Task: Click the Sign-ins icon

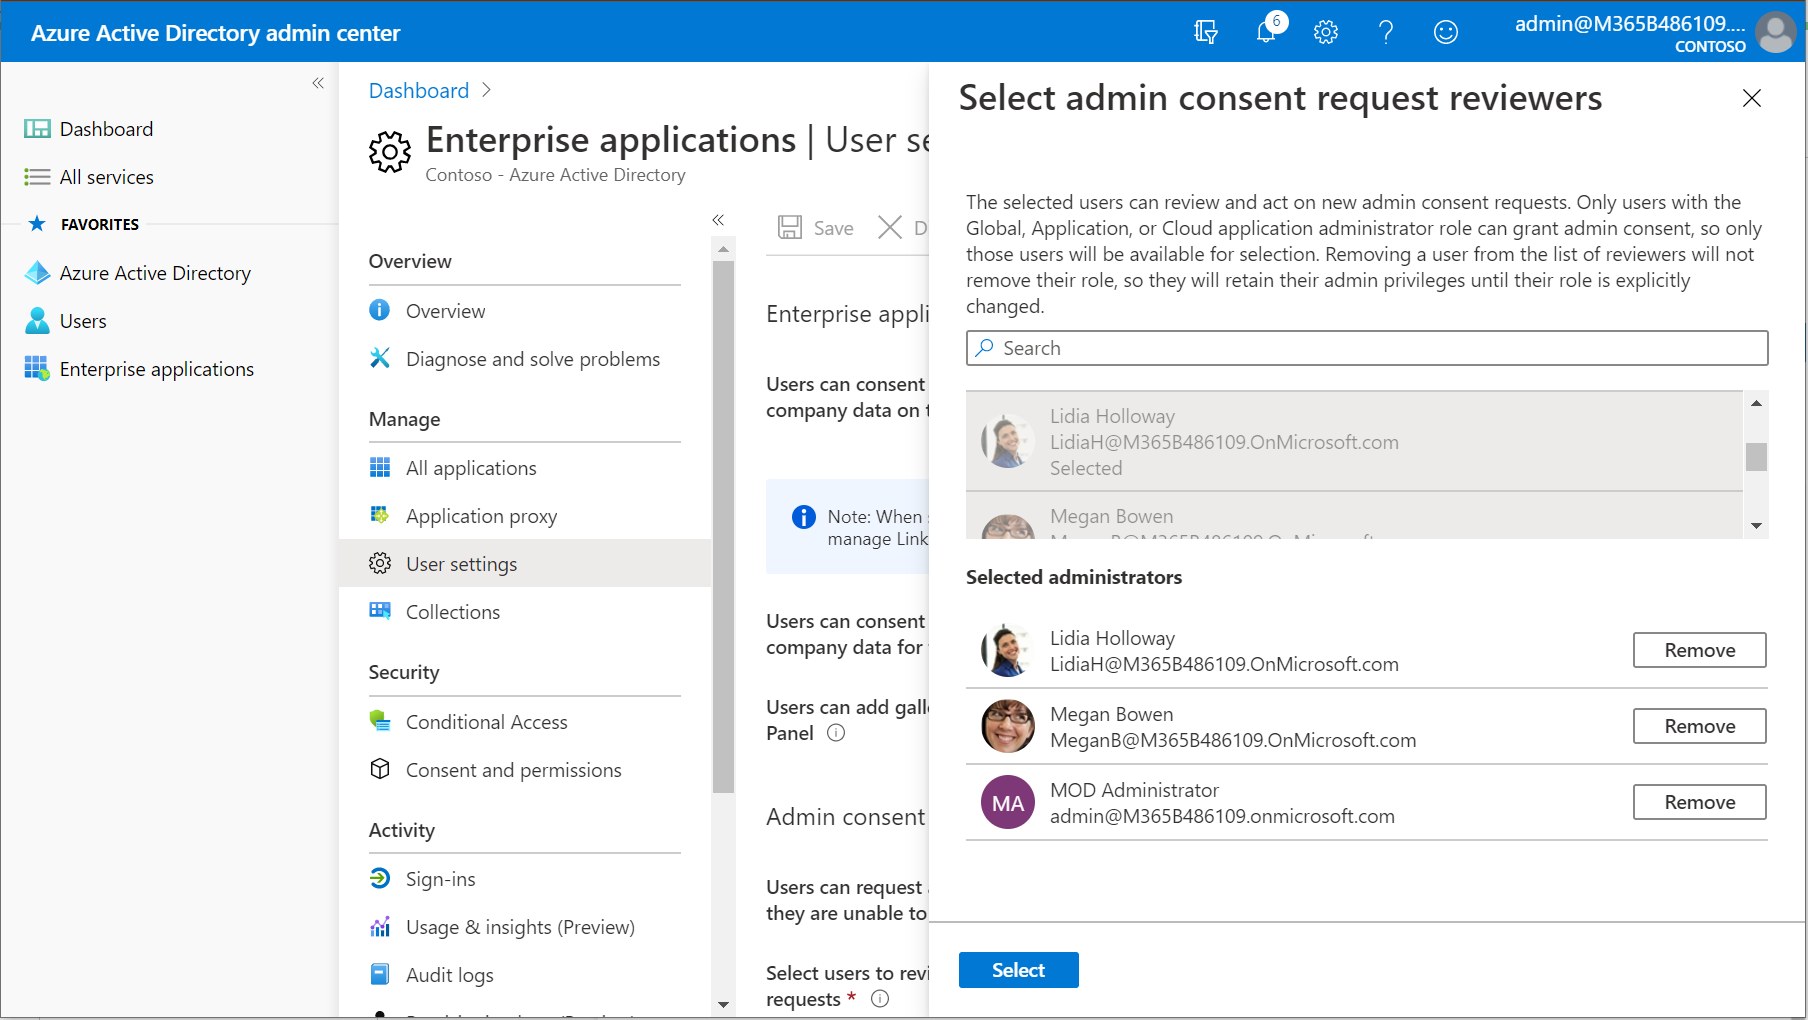Action: (380, 878)
